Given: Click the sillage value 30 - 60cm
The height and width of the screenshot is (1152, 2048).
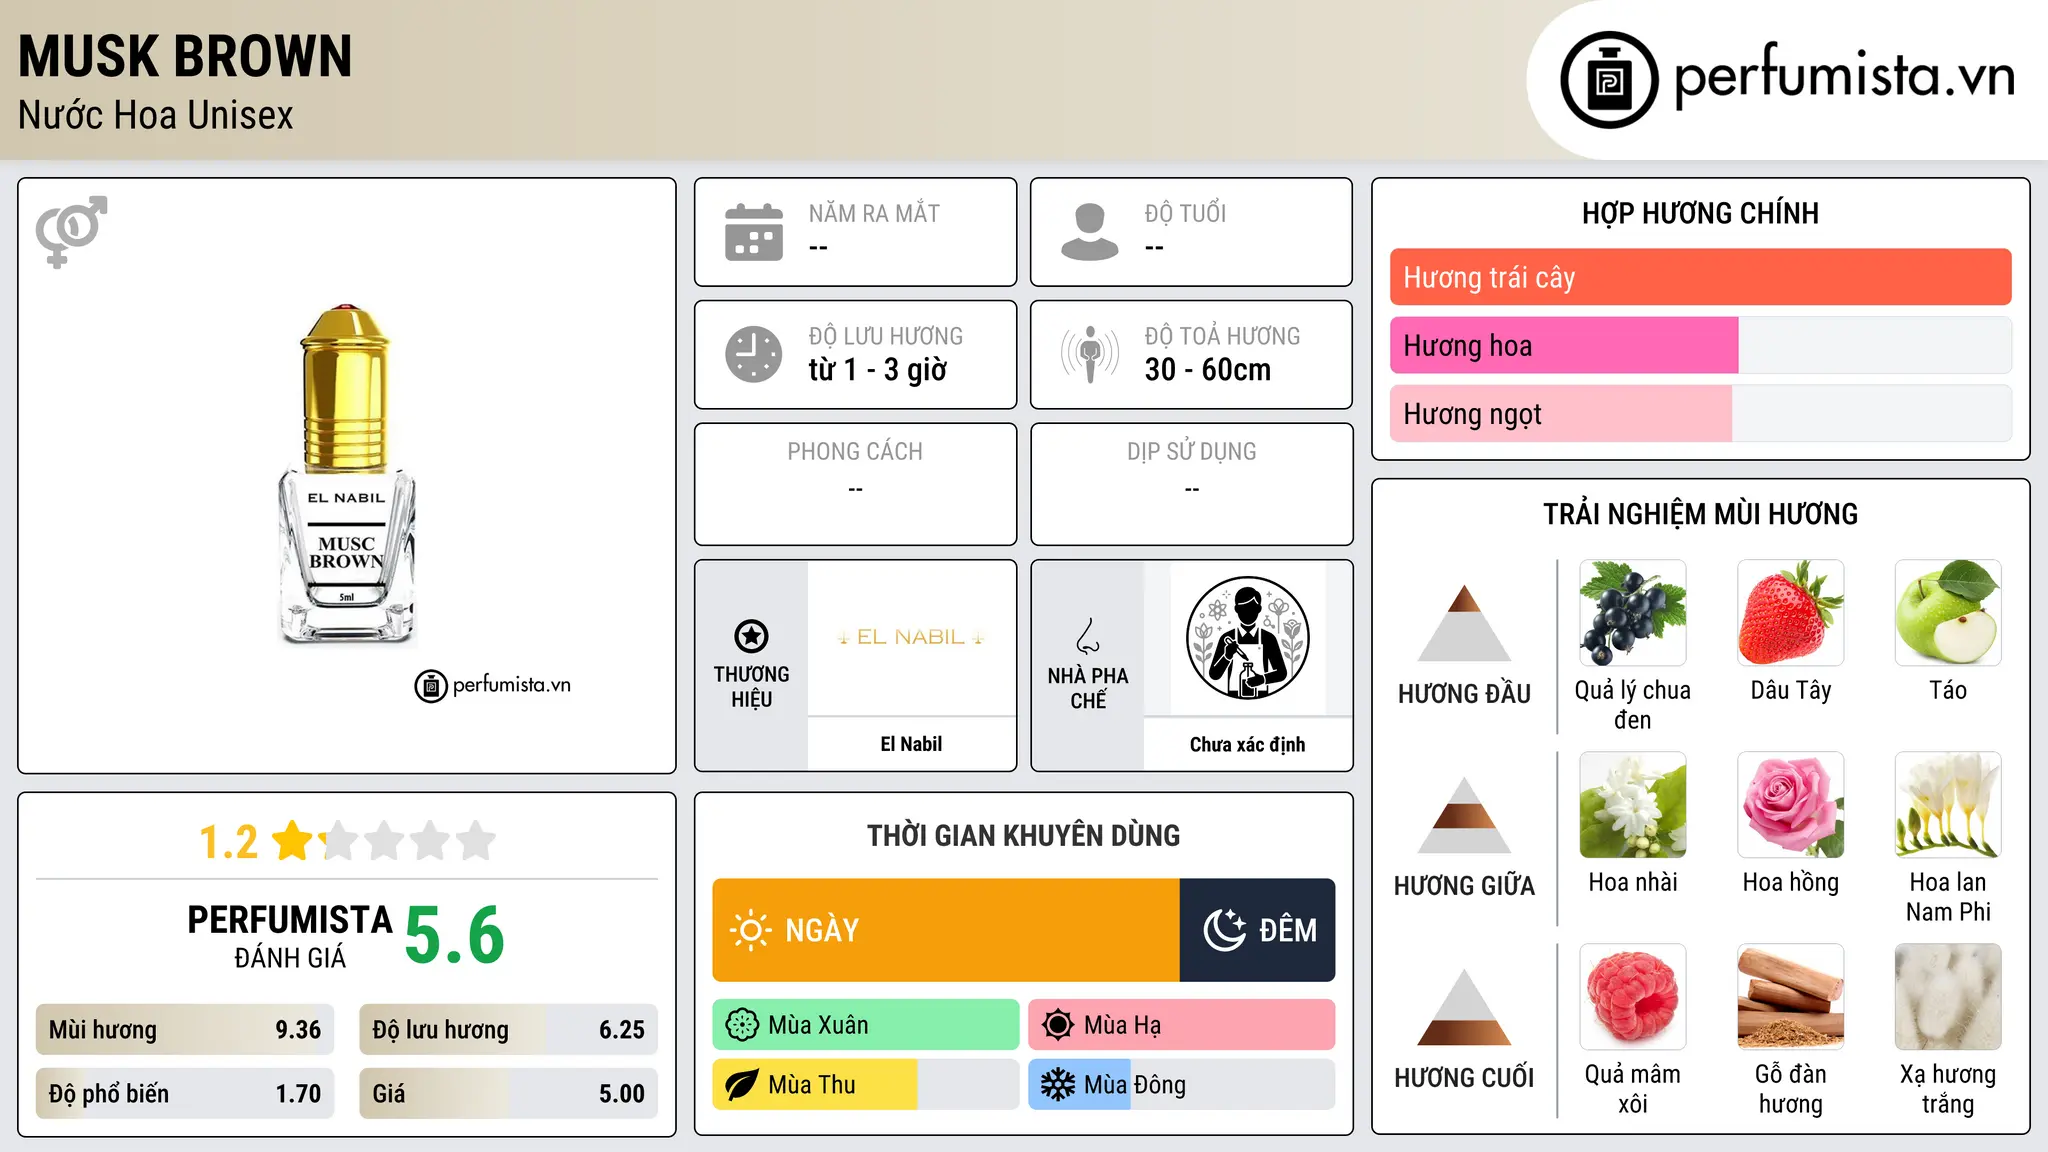Looking at the screenshot, I should [1208, 370].
